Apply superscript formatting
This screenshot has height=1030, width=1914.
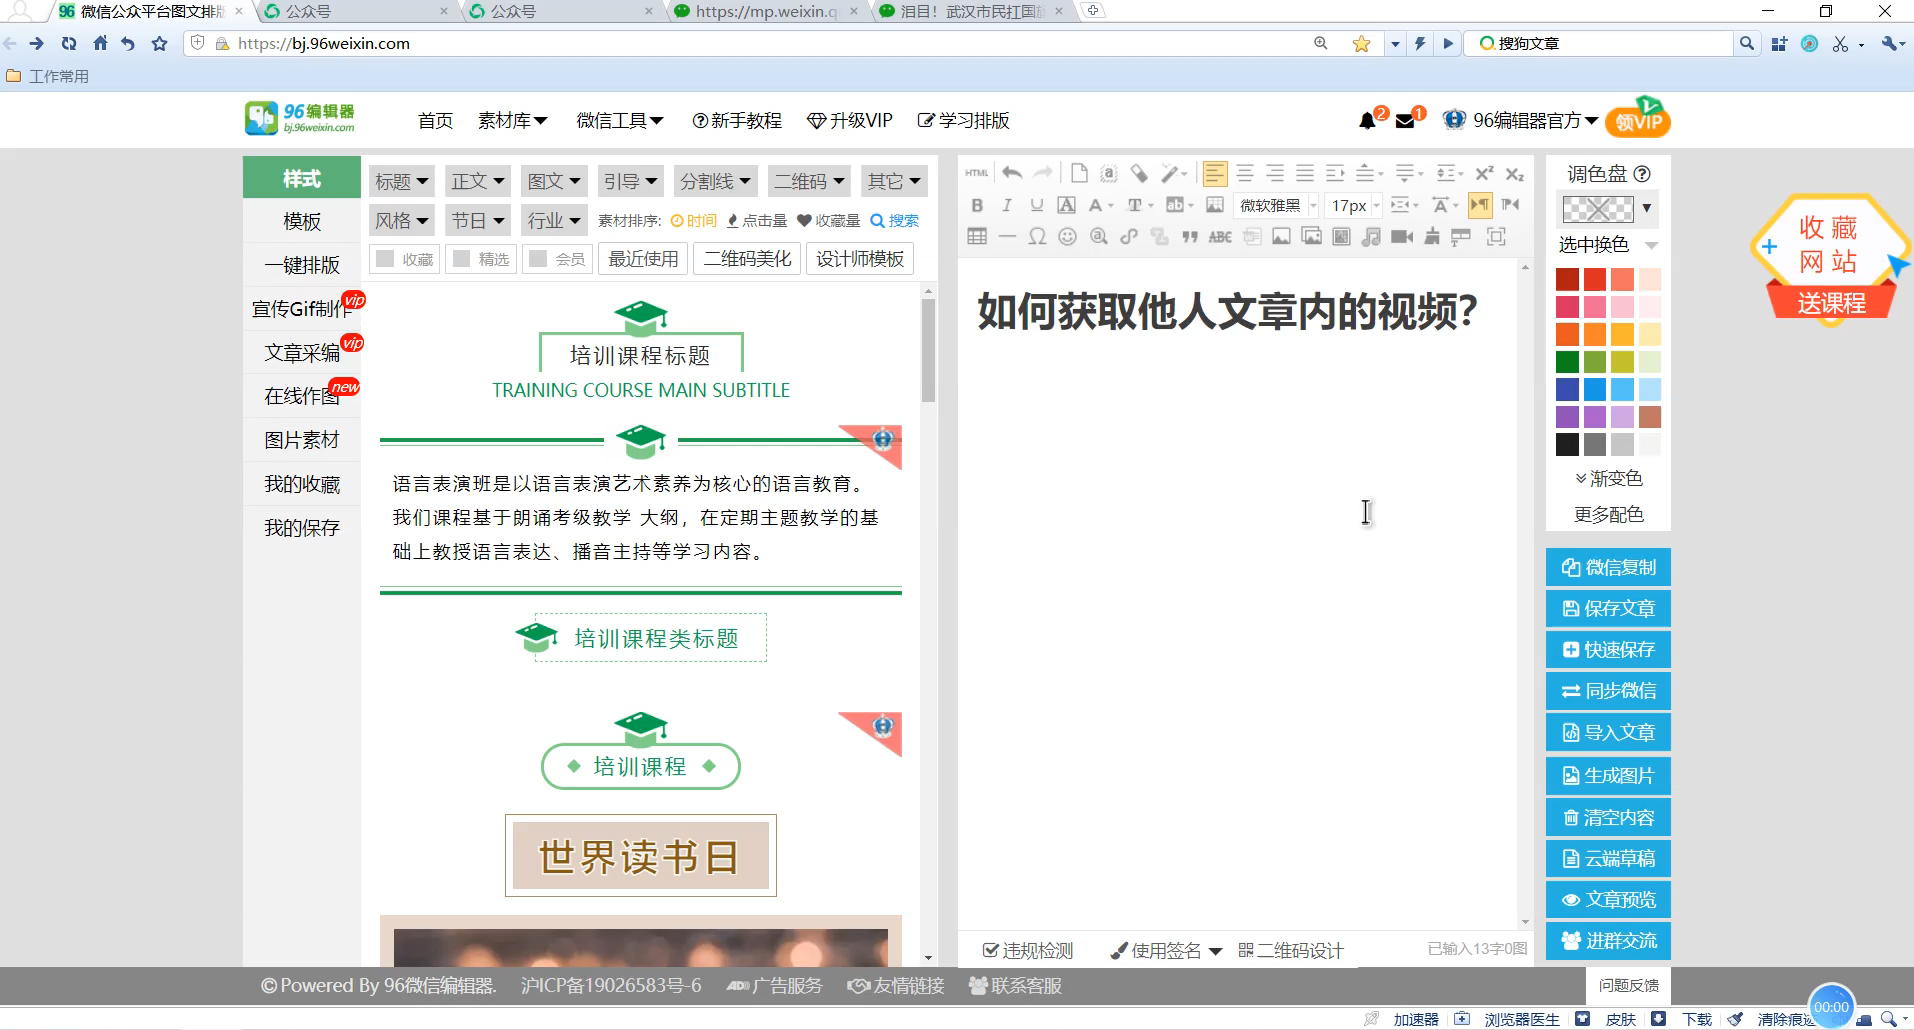[1484, 173]
